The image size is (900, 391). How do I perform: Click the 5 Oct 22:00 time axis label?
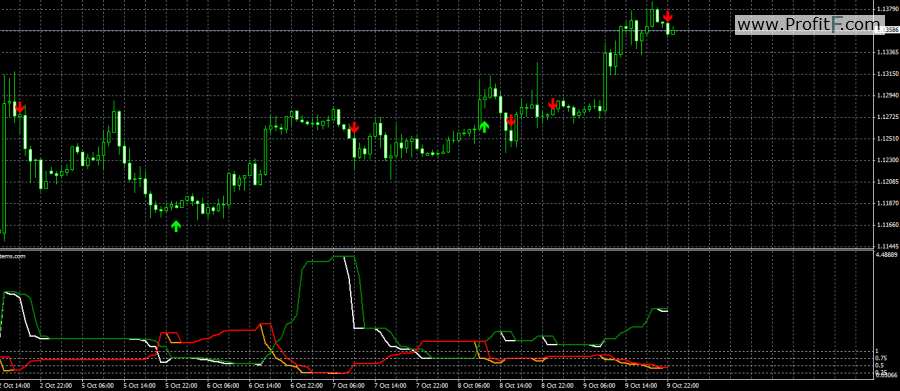click(181, 386)
